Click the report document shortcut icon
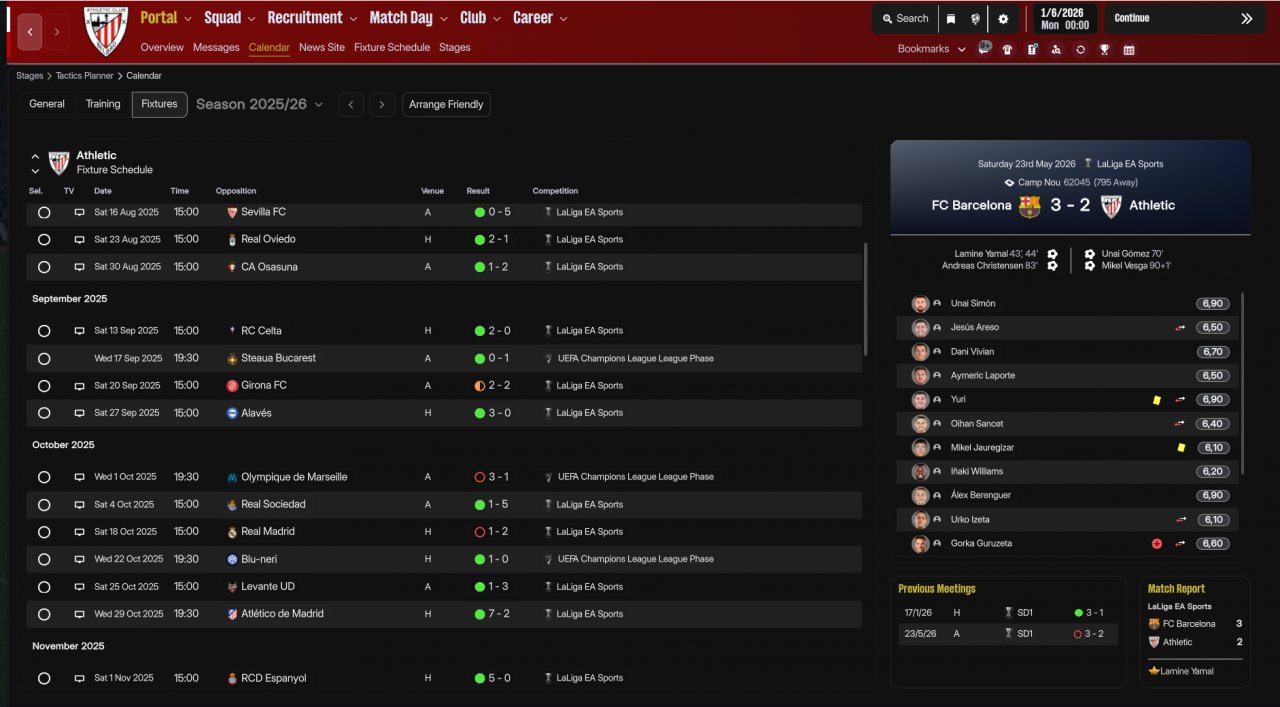This screenshot has width=1280, height=707. coord(1032,49)
